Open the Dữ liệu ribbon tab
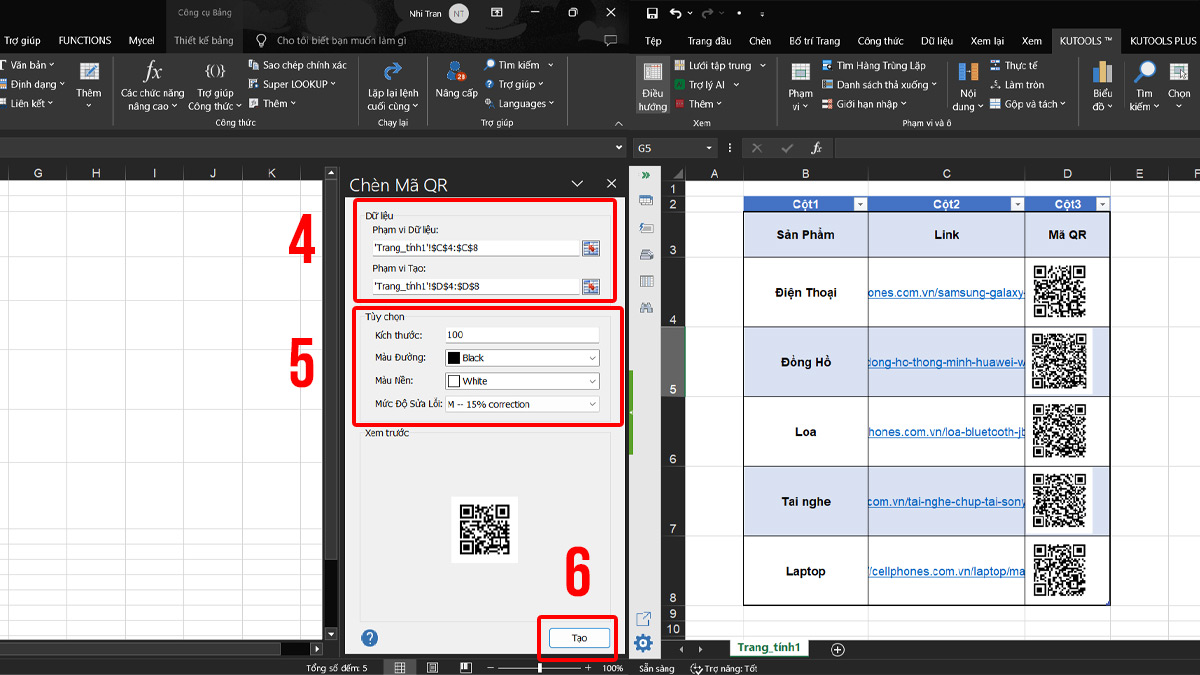Viewport: 1200px width, 675px height. tap(936, 41)
